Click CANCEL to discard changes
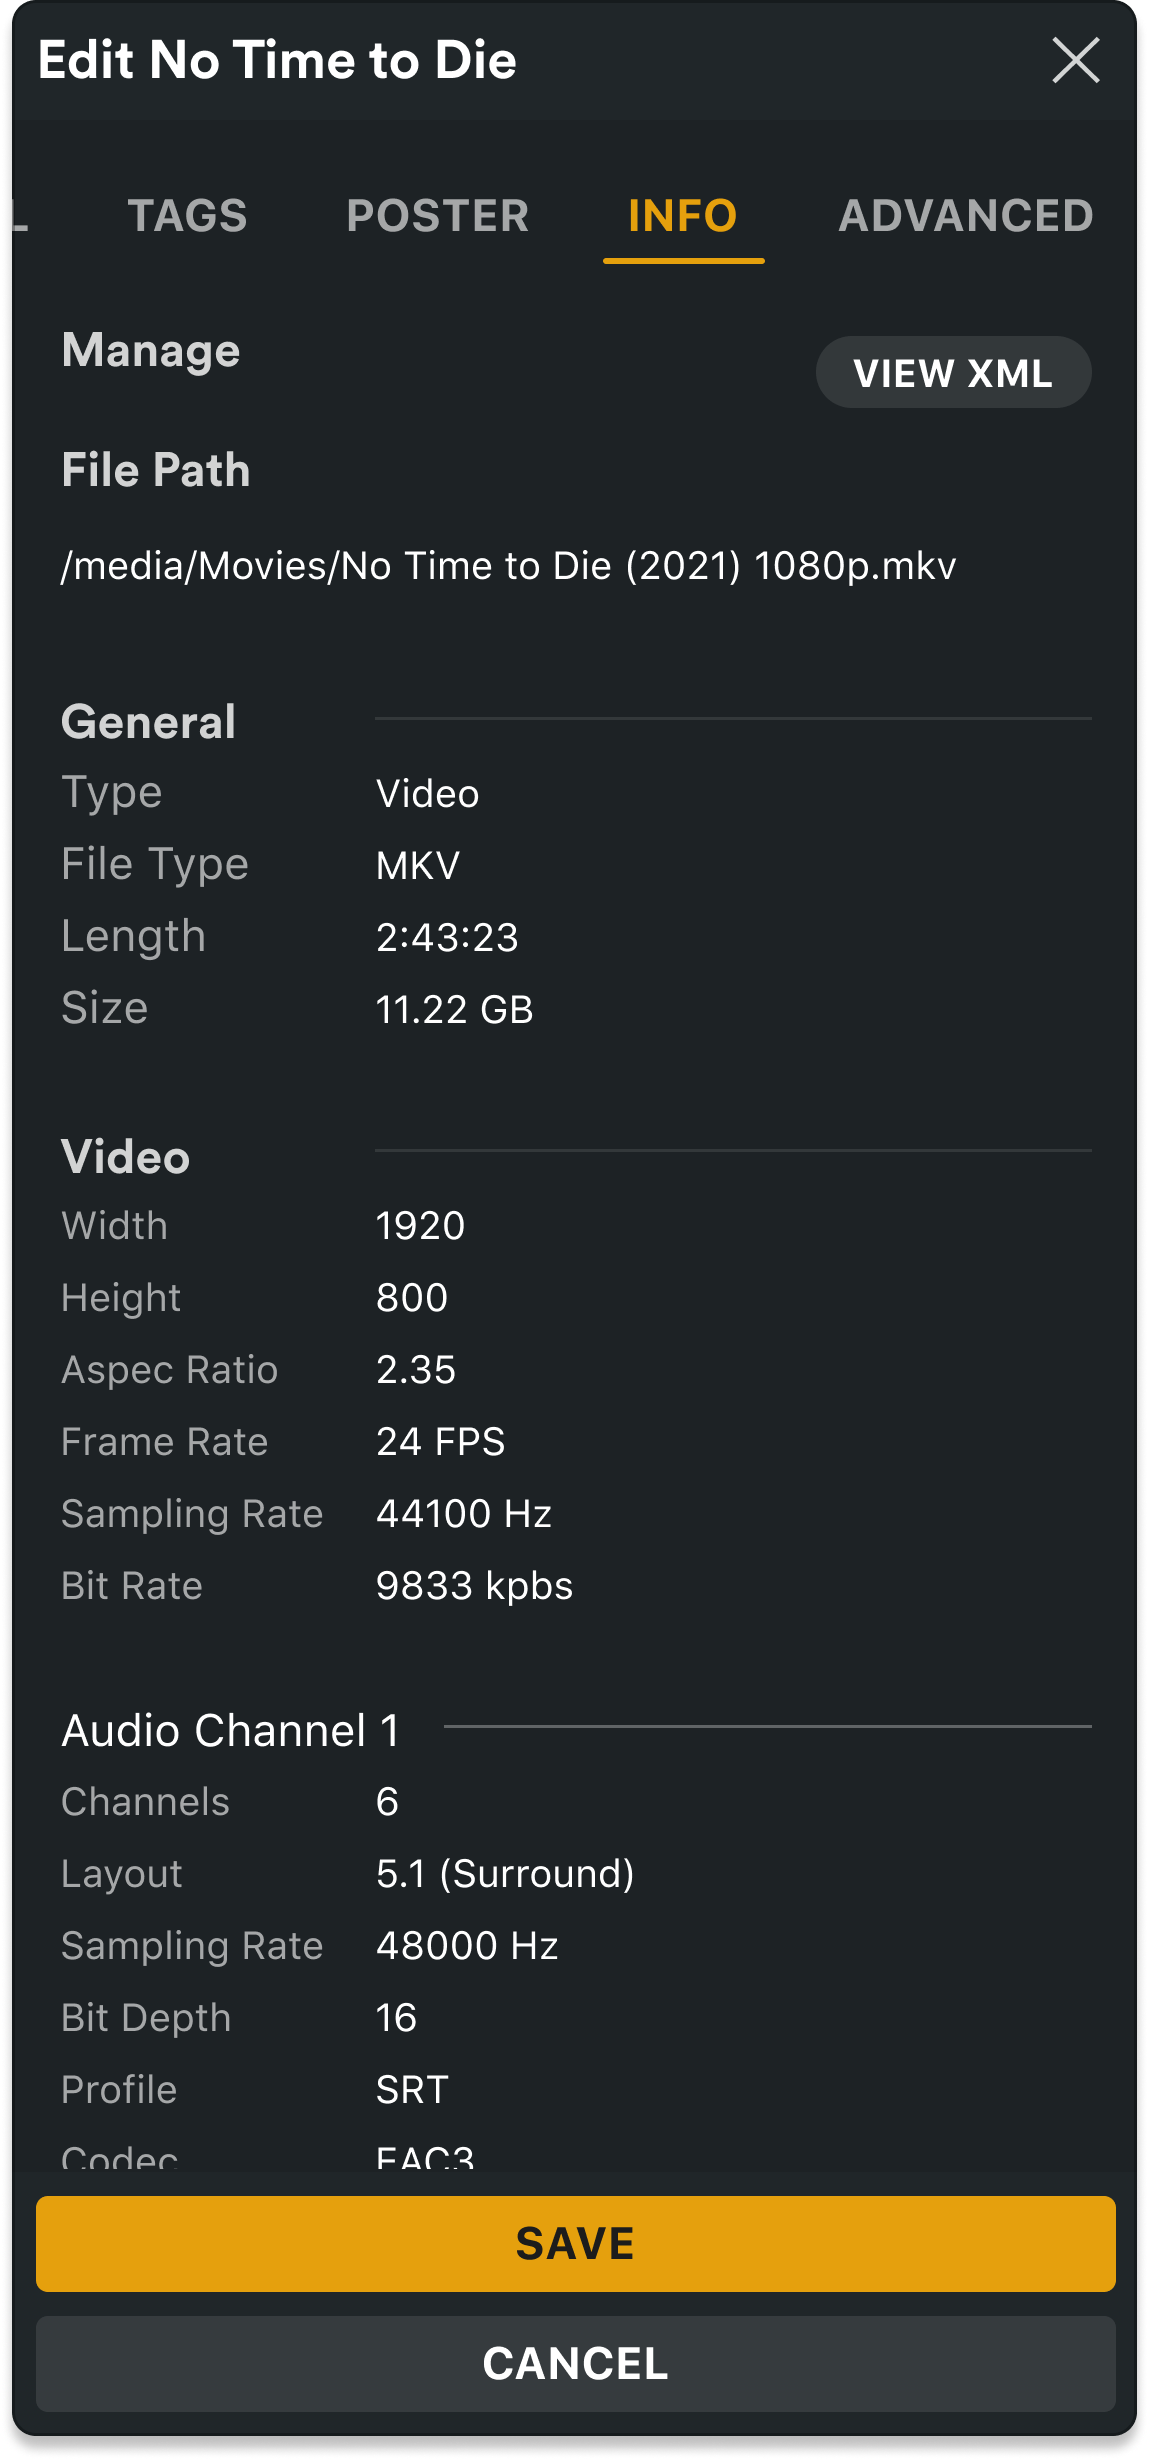 pyautogui.click(x=575, y=2364)
